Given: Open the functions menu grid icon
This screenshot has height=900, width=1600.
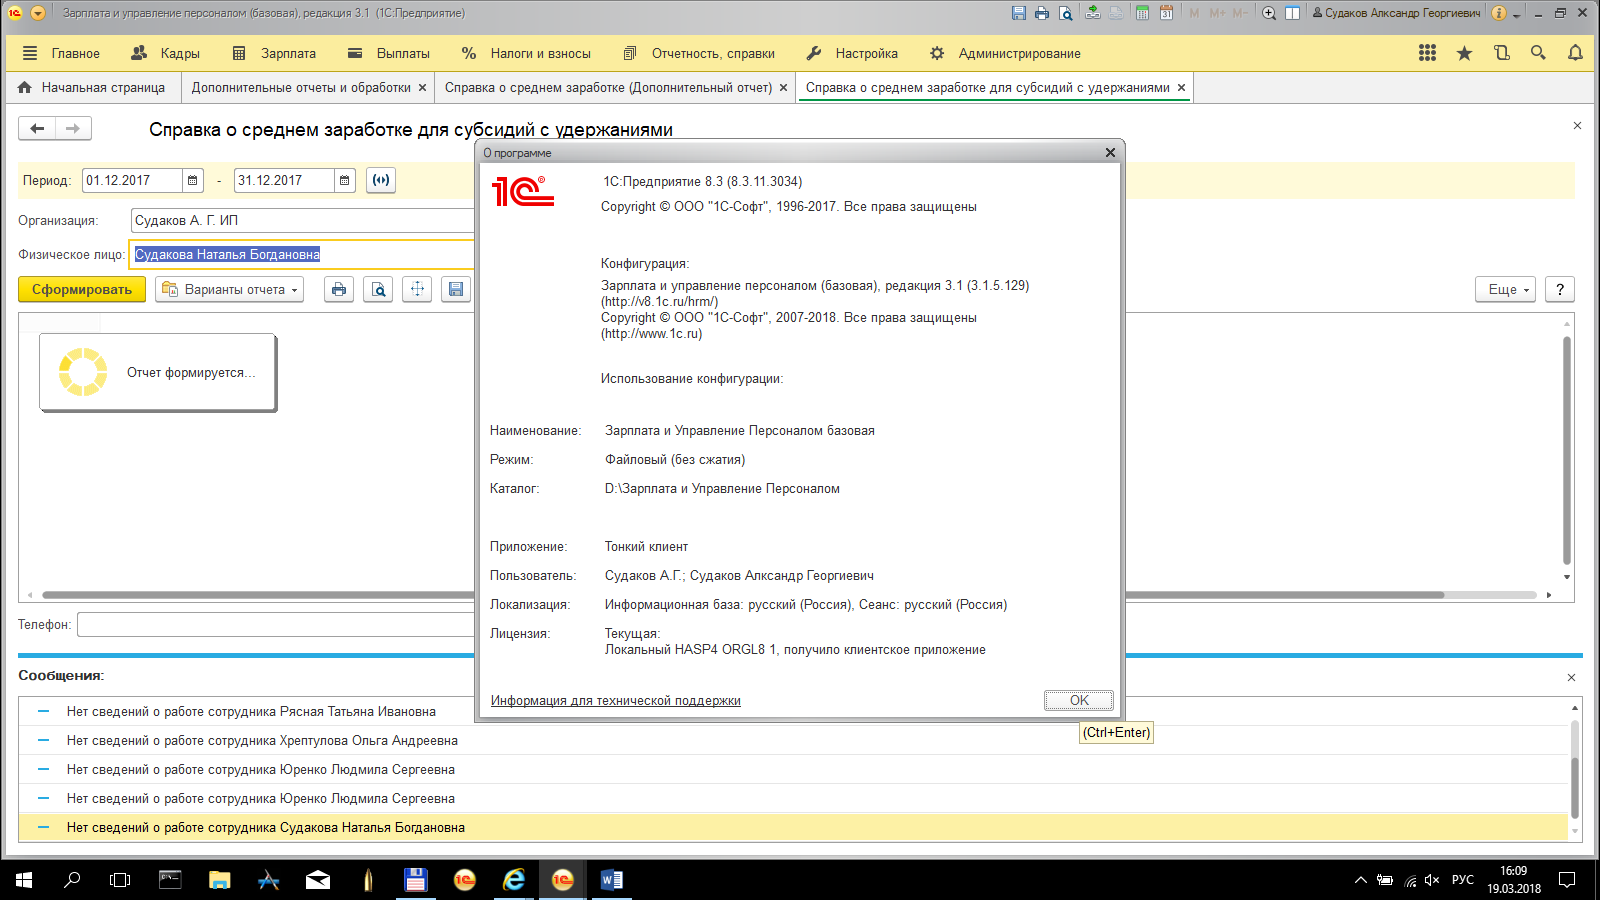Looking at the screenshot, I should pyautogui.click(x=1427, y=53).
